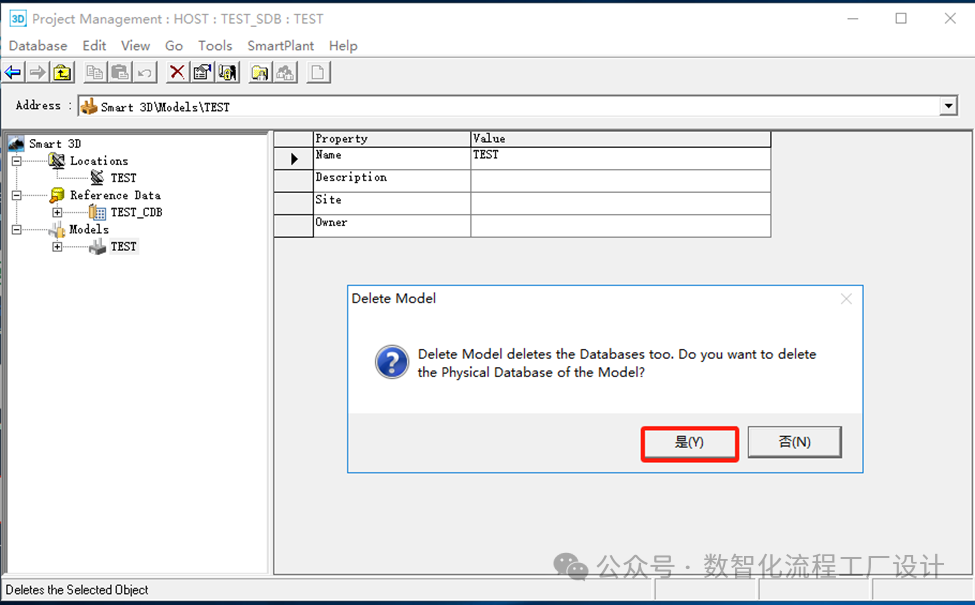
Task: Click the Address path input field
Action: [517, 106]
